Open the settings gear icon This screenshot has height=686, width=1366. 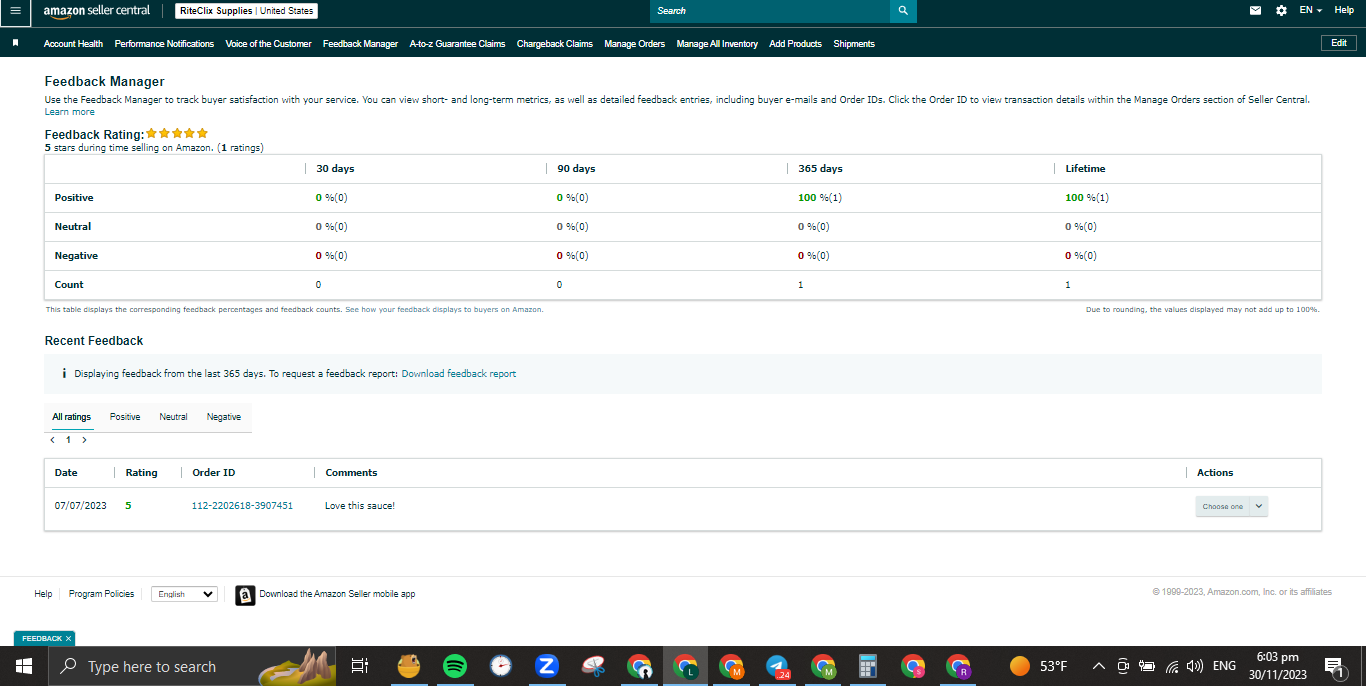(1282, 11)
